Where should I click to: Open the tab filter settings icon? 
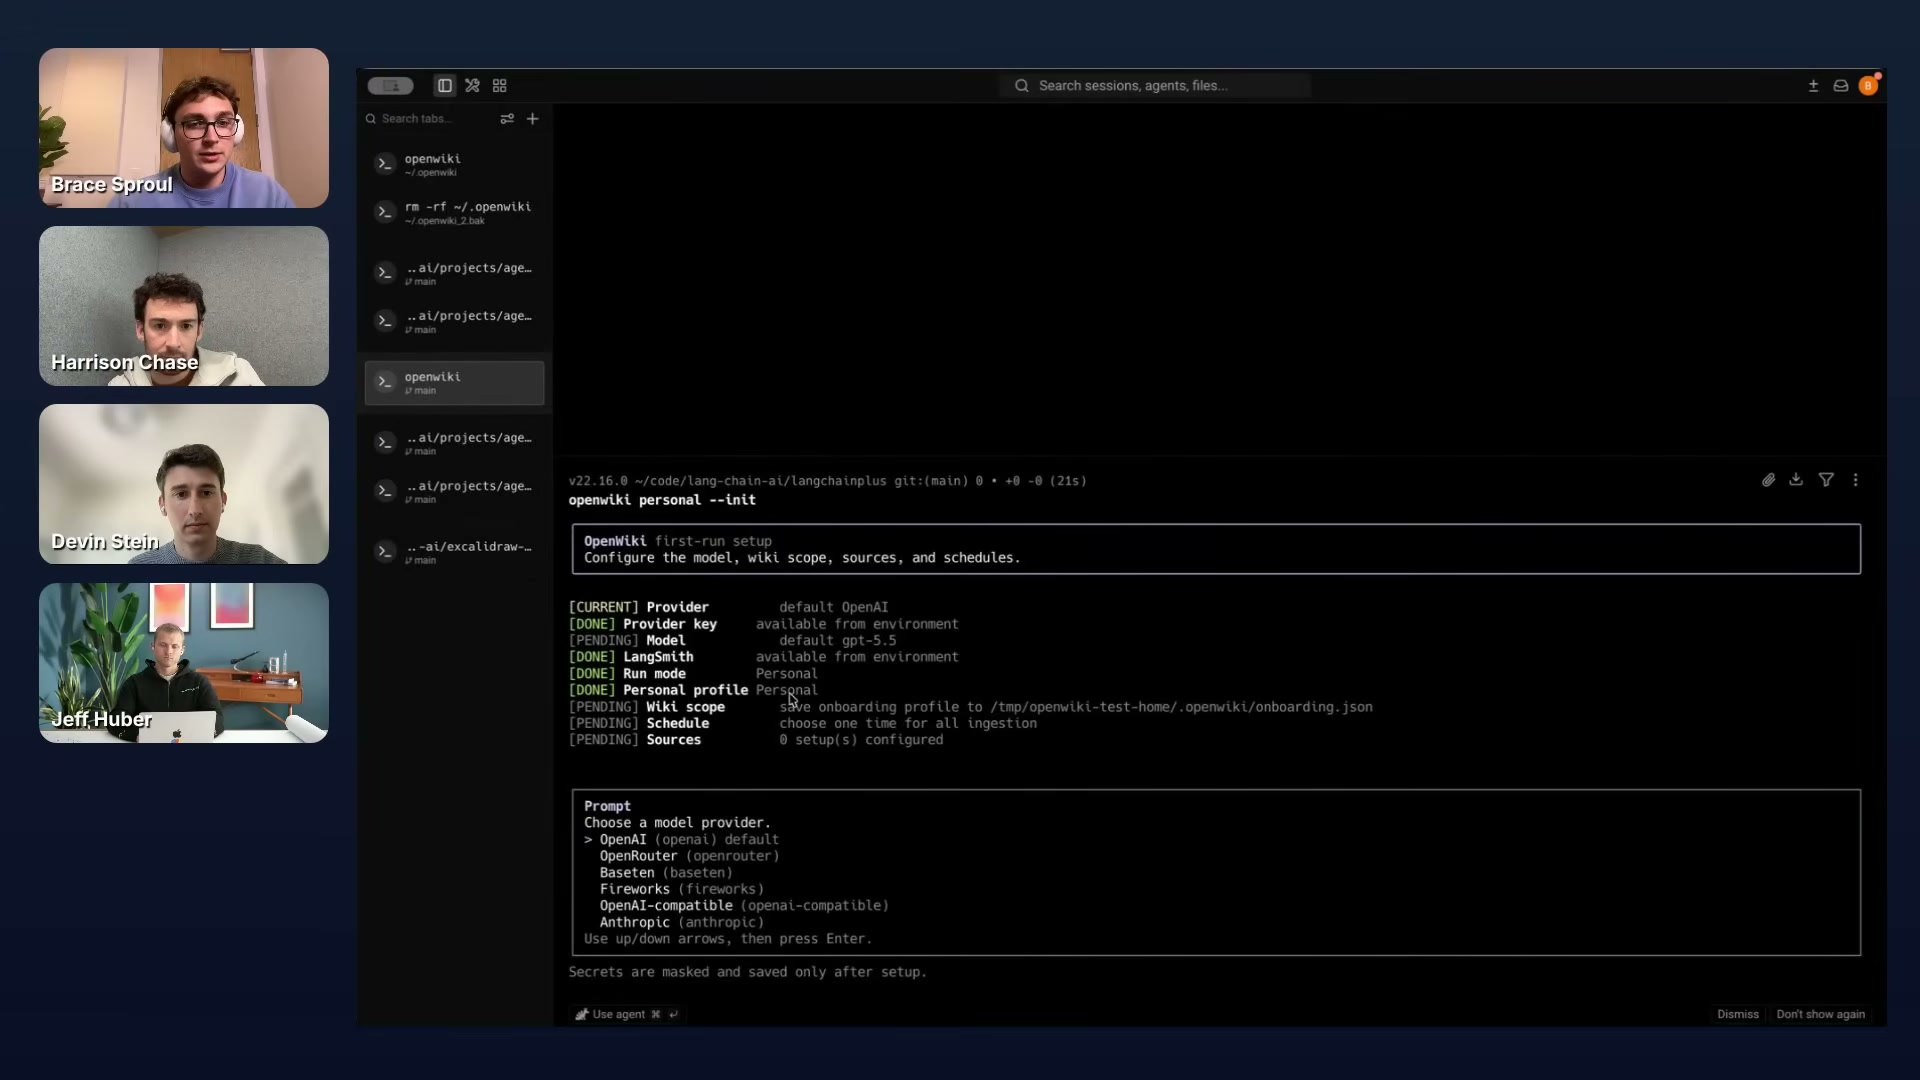[x=507, y=119]
